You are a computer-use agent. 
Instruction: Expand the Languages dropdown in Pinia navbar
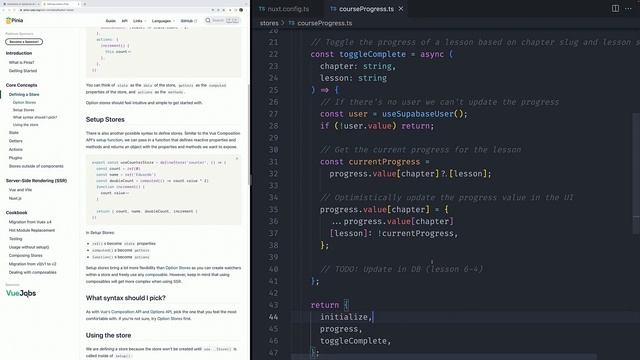click(163, 21)
